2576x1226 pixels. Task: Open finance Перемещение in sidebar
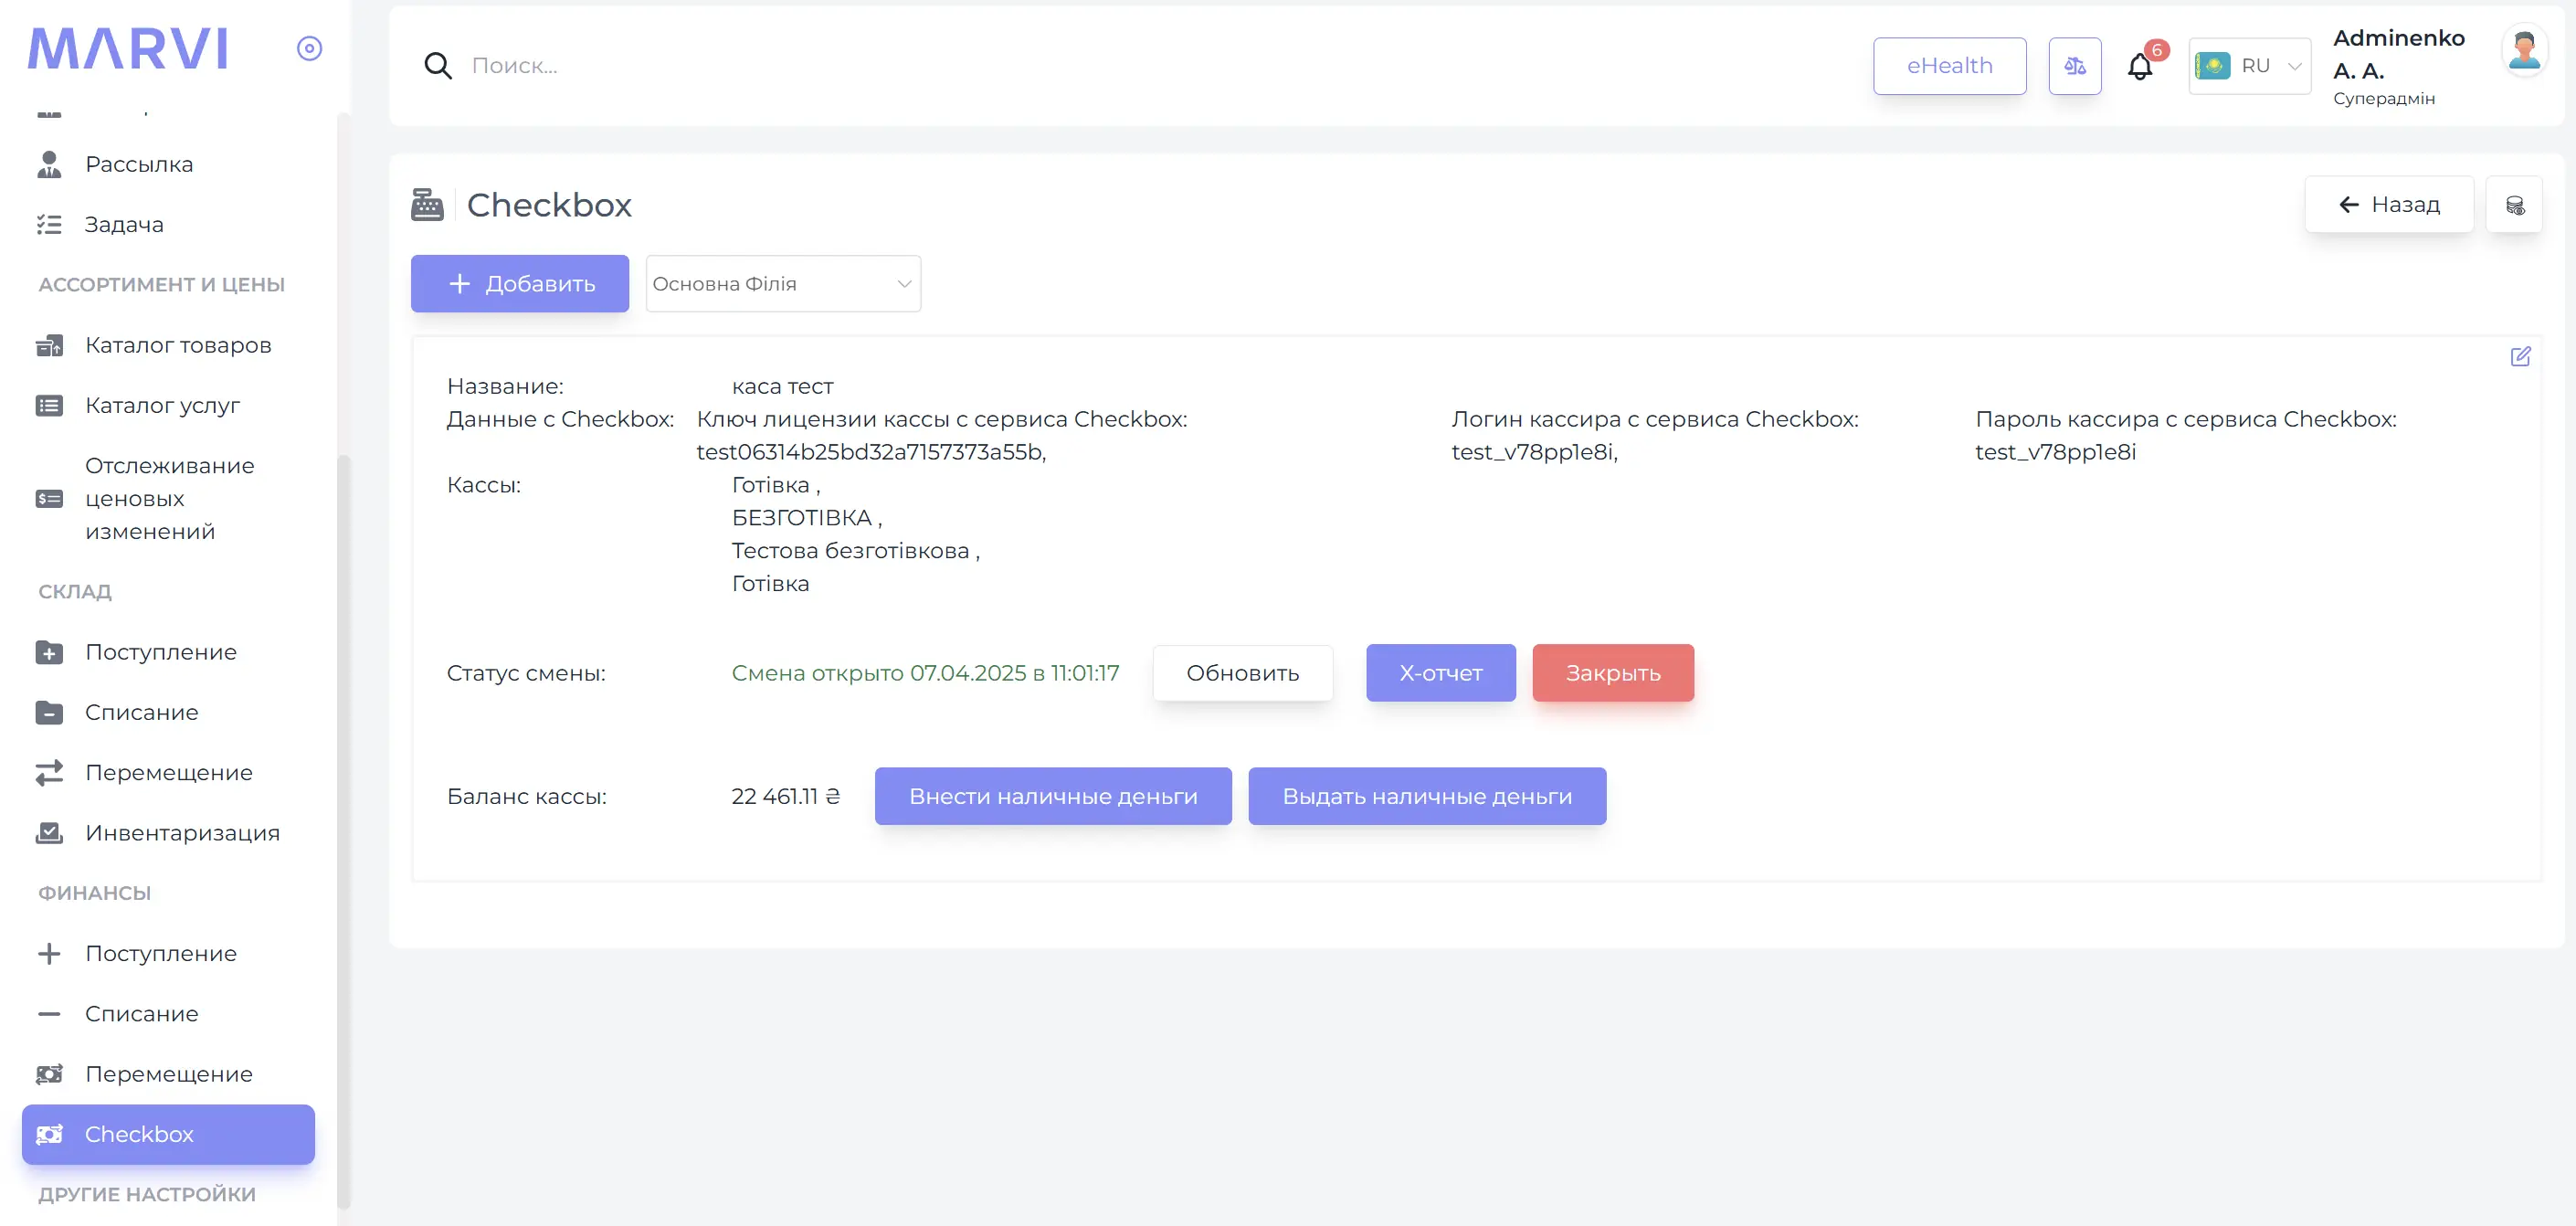[x=169, y=1074]
